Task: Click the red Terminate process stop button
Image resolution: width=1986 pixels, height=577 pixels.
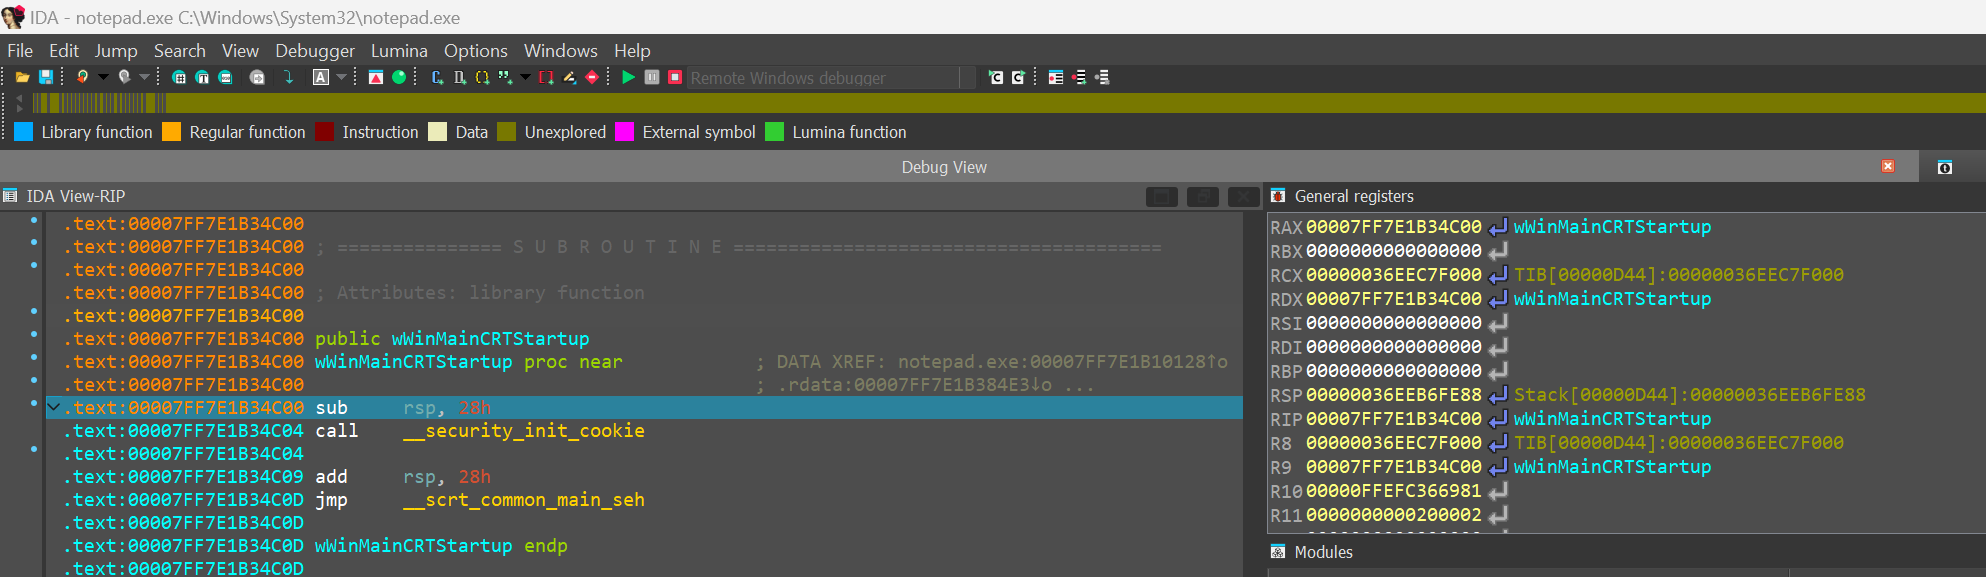Action: [675, 77]
